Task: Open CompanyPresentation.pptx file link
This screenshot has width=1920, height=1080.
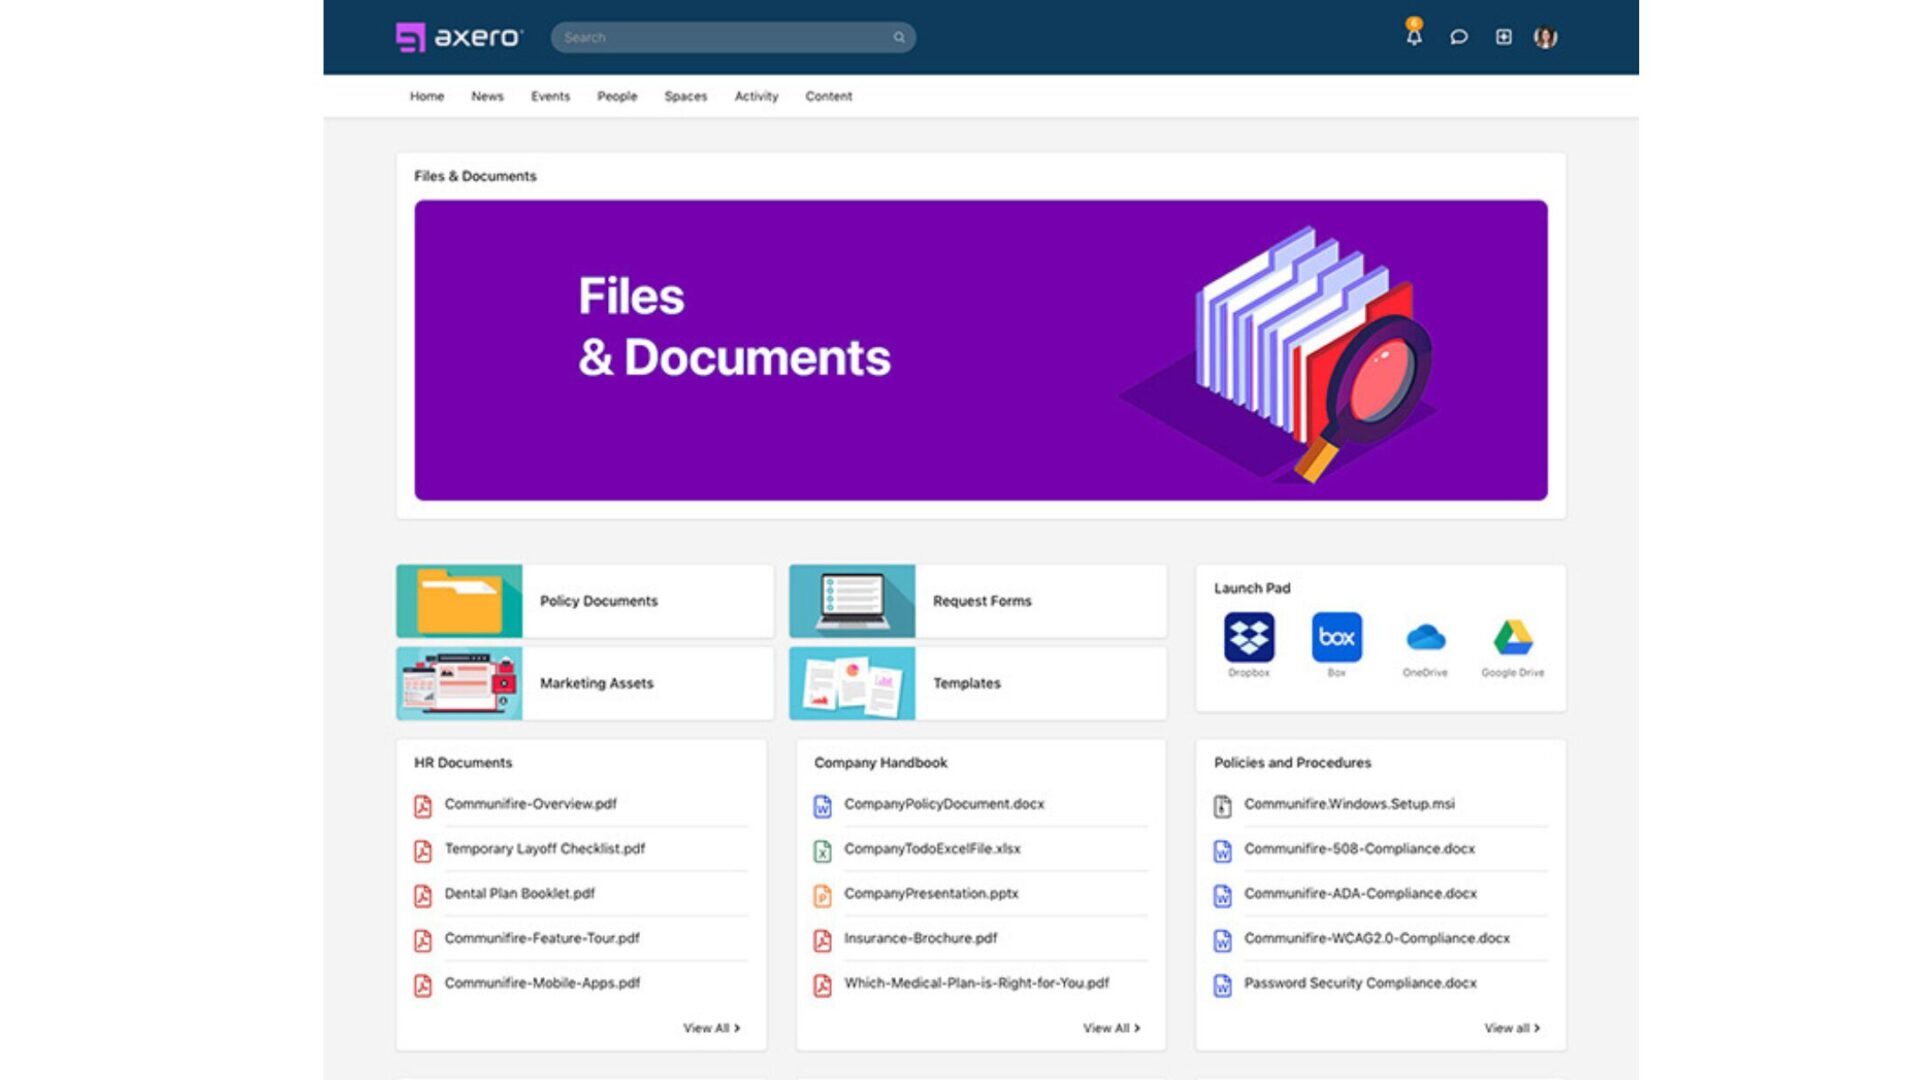Action: tap(930, 894)
